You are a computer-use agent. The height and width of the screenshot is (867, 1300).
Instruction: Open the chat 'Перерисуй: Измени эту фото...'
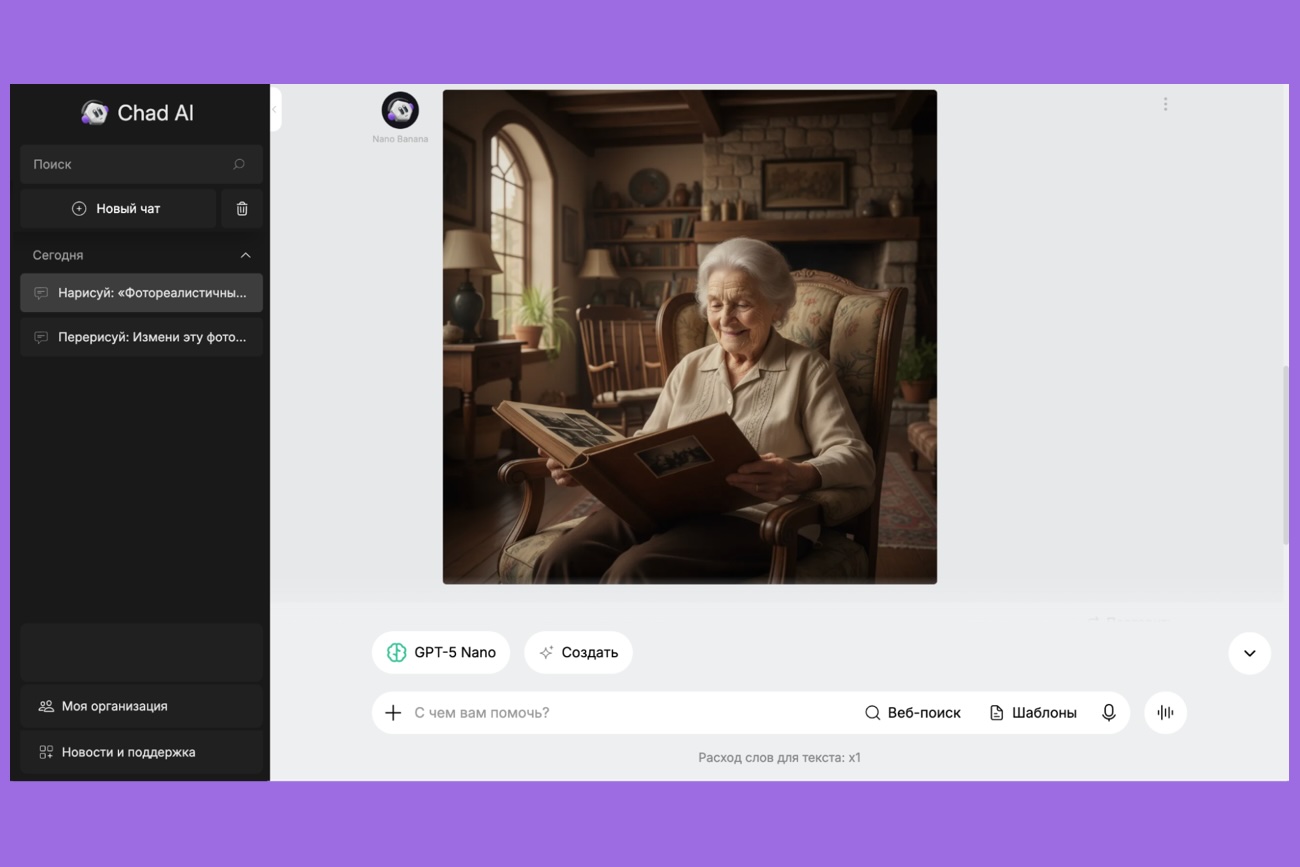pos(141,337)
